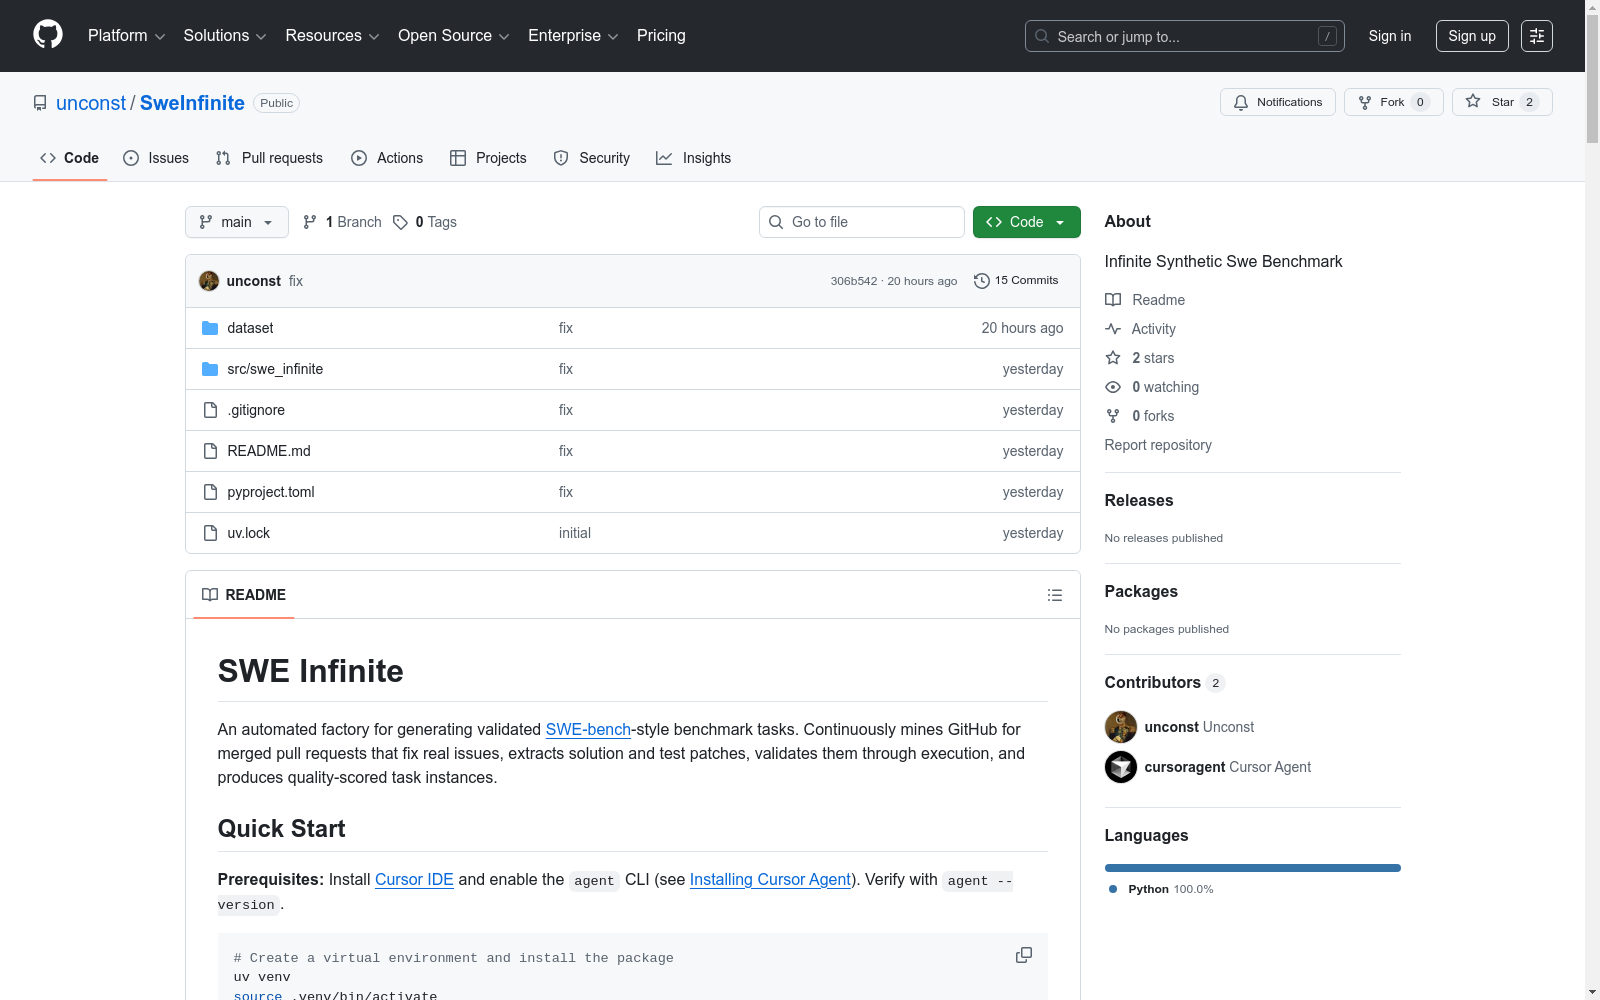Open Installing Cursor Agent link
The image size is (1600, 1000).
(770, 880)
